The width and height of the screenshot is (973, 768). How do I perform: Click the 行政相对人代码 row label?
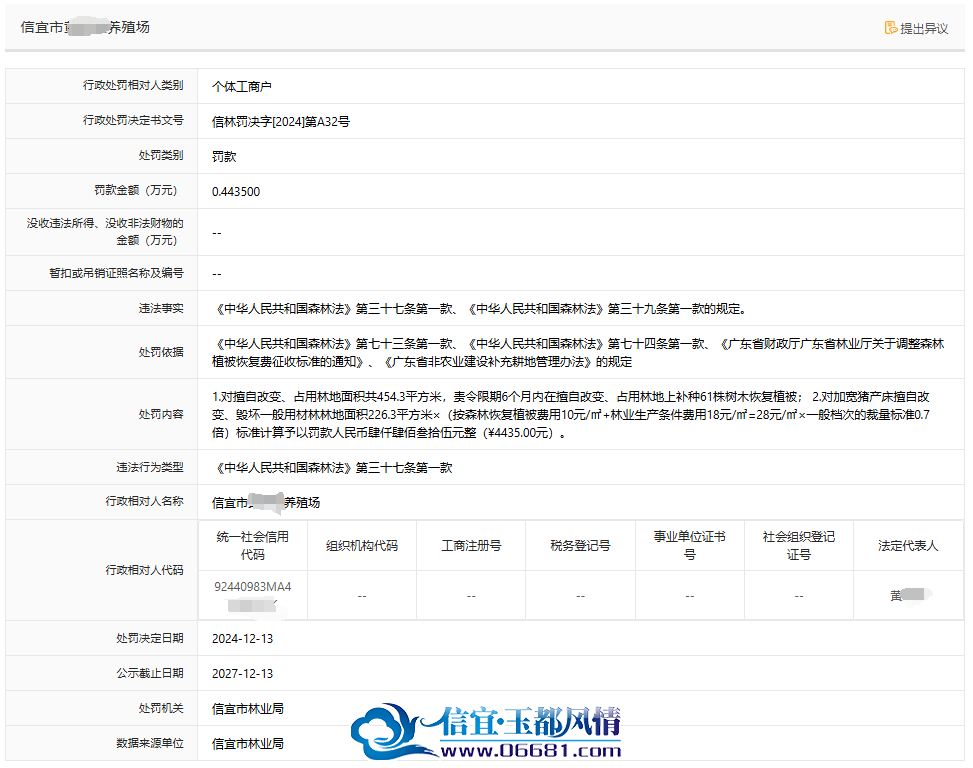click(x=145, y=570)
